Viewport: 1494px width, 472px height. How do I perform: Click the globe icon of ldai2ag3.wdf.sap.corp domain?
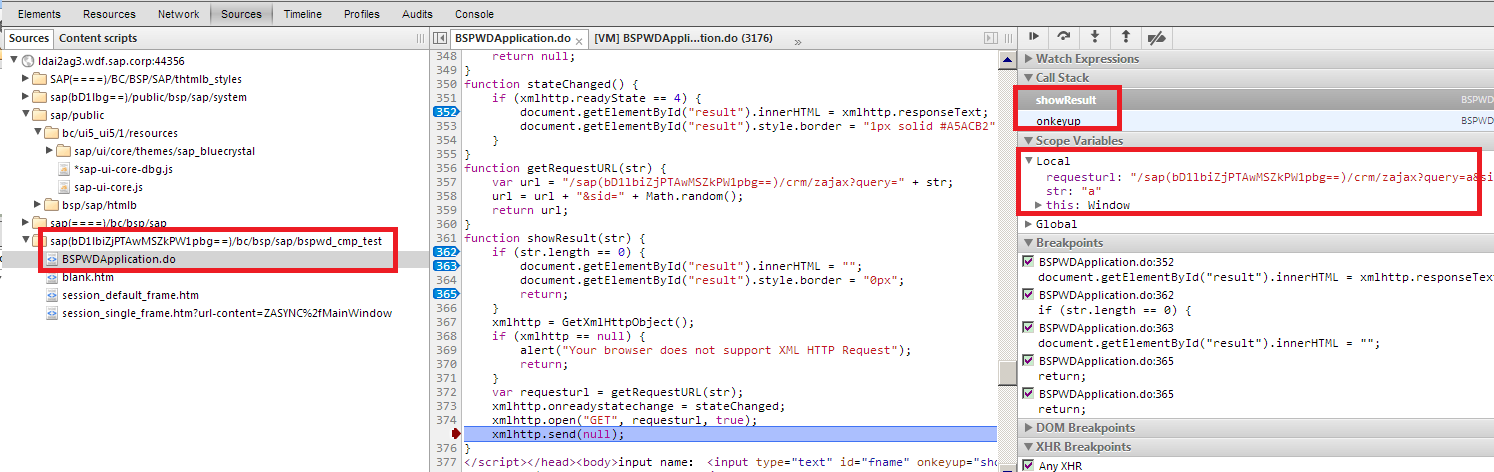click(x=30, y=61)
